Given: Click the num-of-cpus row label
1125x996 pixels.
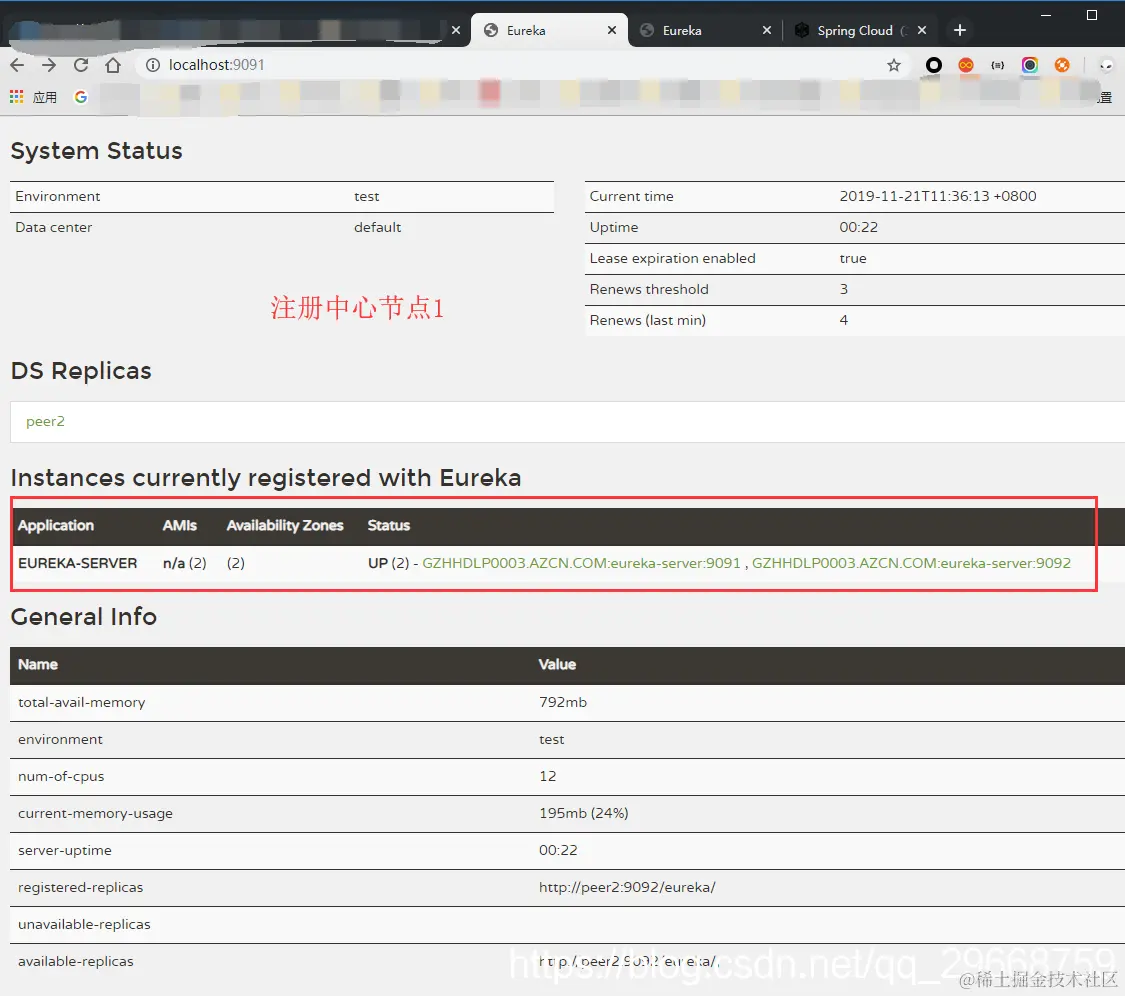Looking at the screenshot, I should tap(61, 776).
